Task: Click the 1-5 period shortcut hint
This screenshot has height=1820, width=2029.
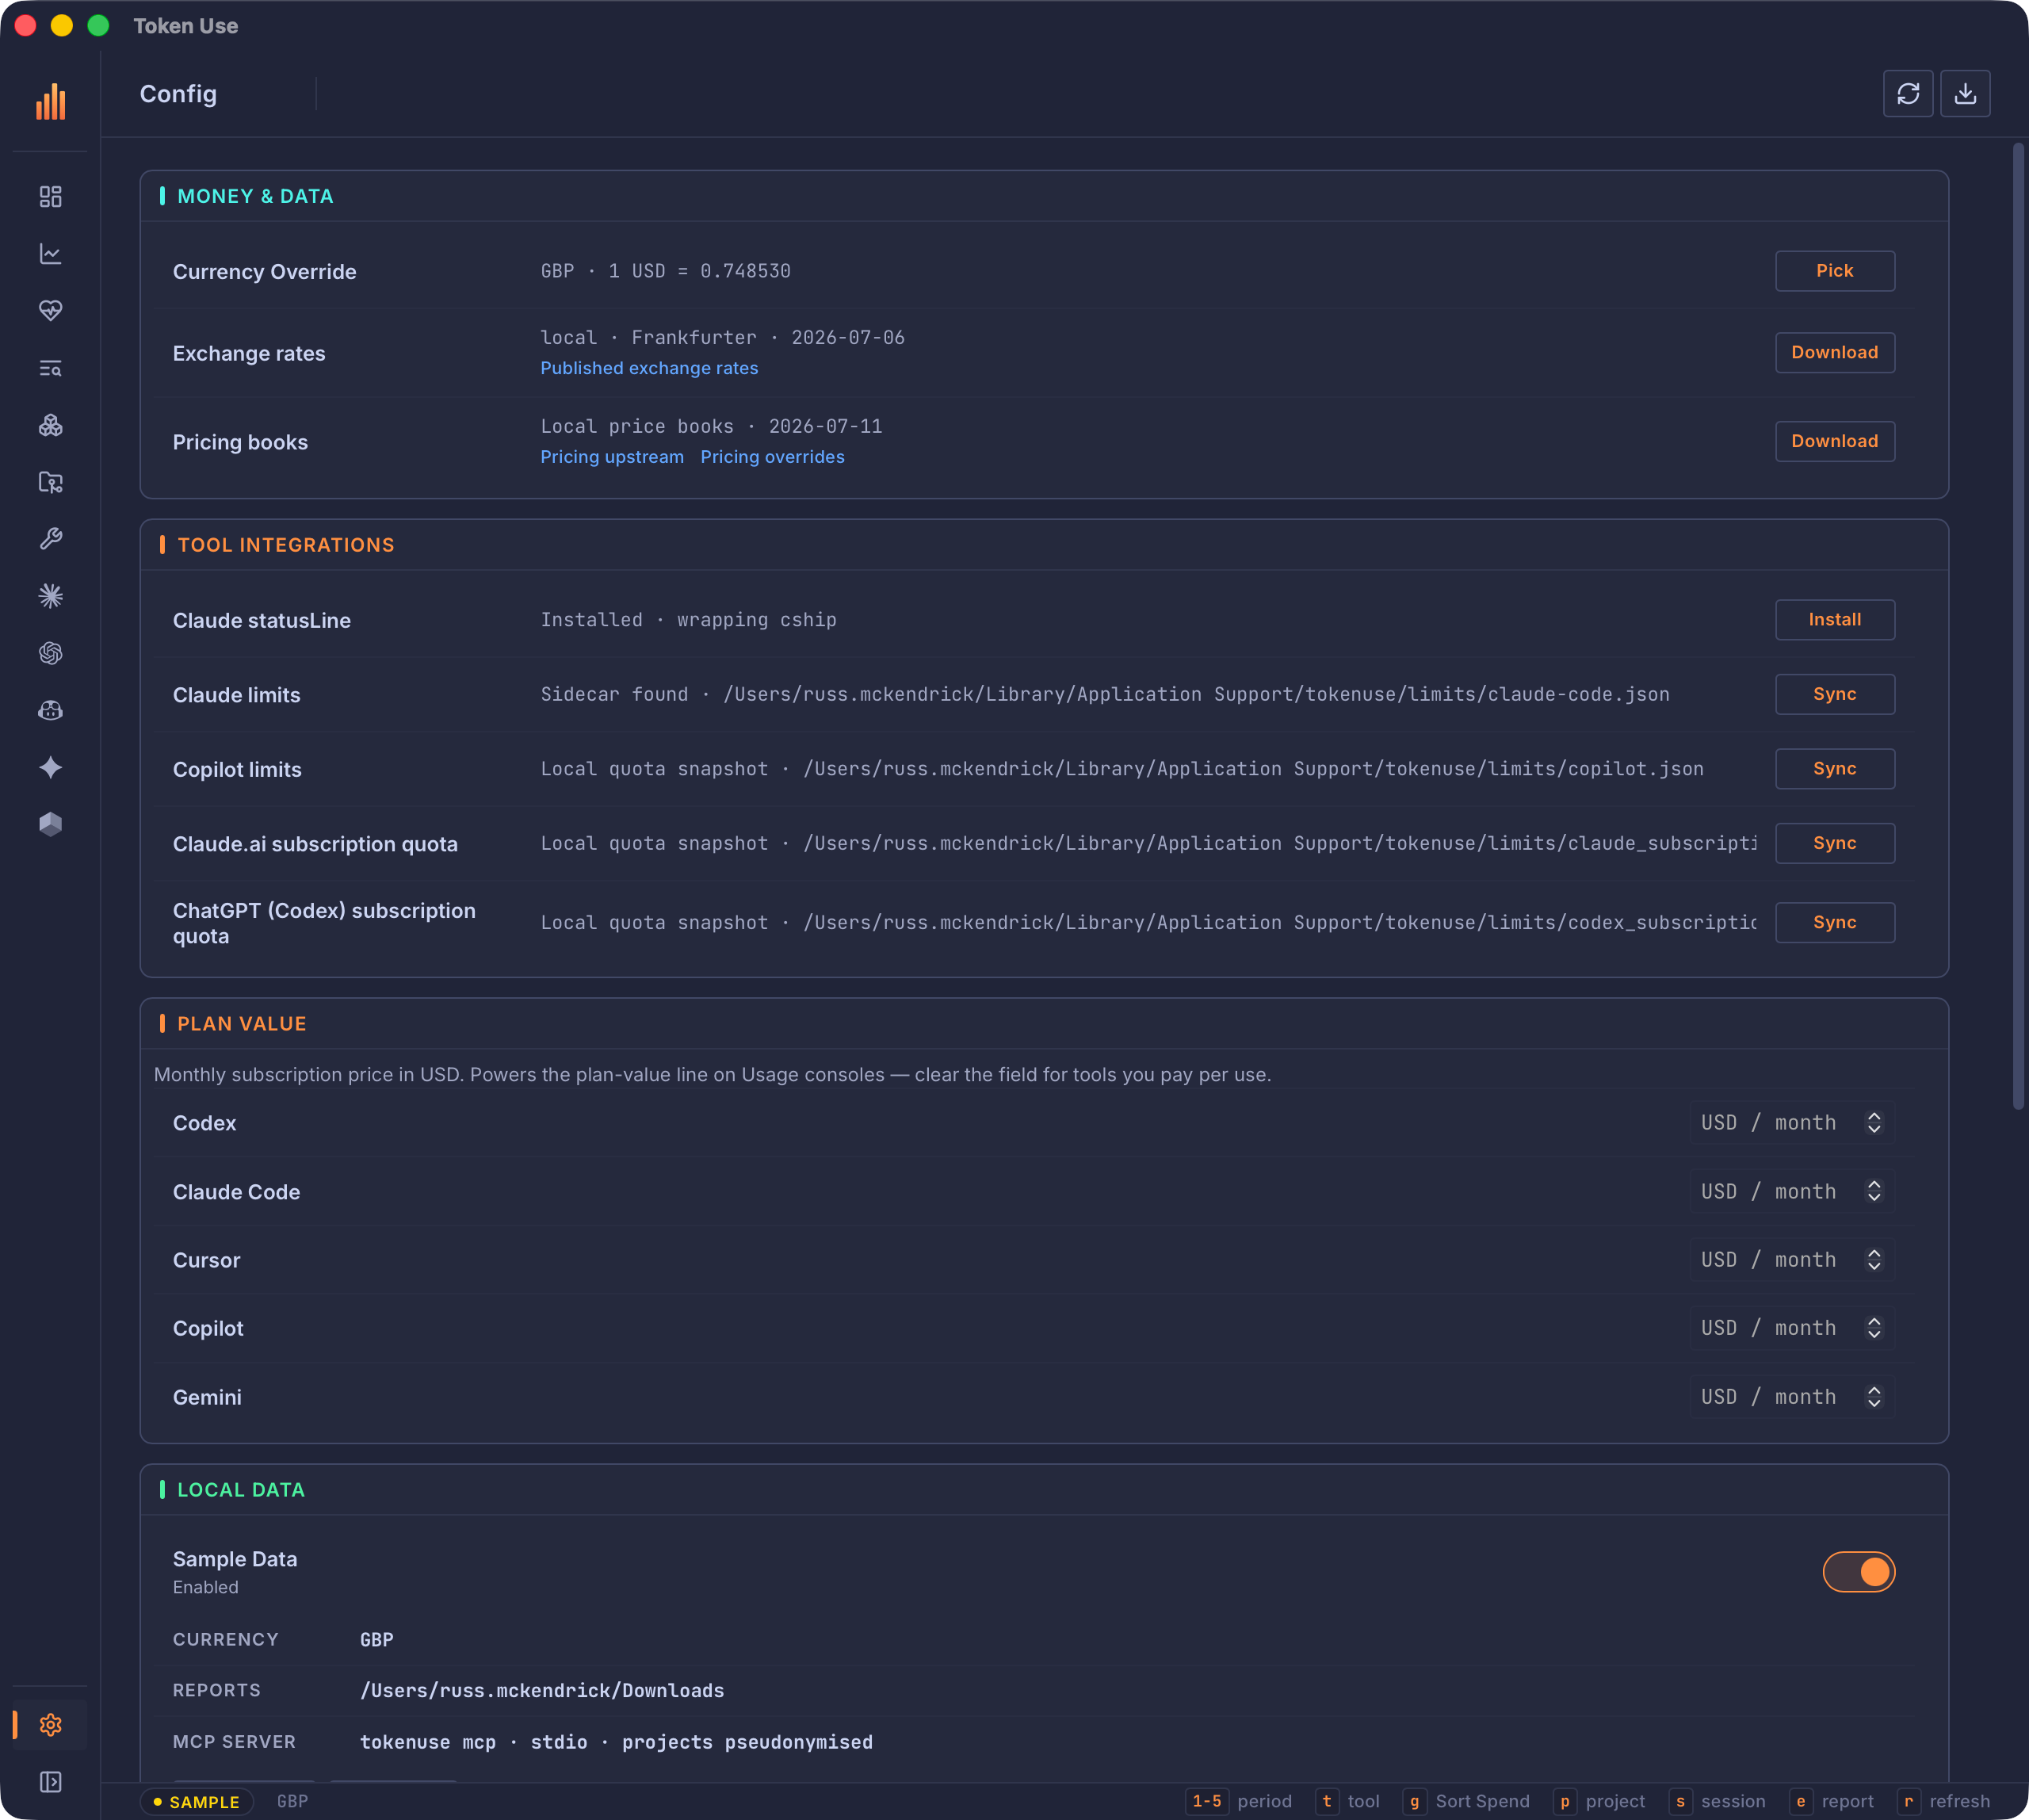Action: click(1238, 1802)
